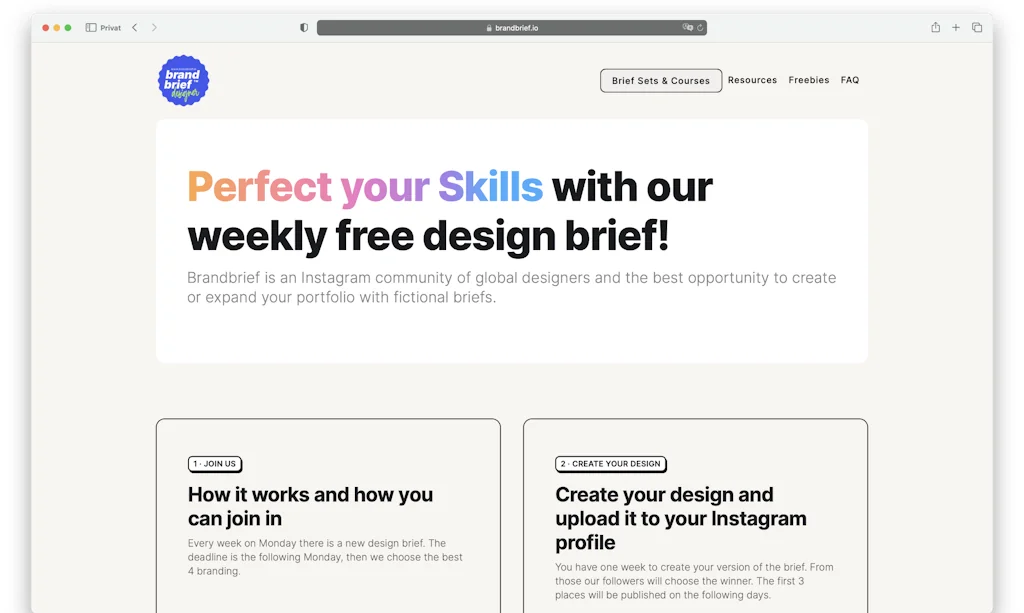Click the '1 · JOIN US' badge
This screenshot has height=613, width=1024.
(214, 464)
